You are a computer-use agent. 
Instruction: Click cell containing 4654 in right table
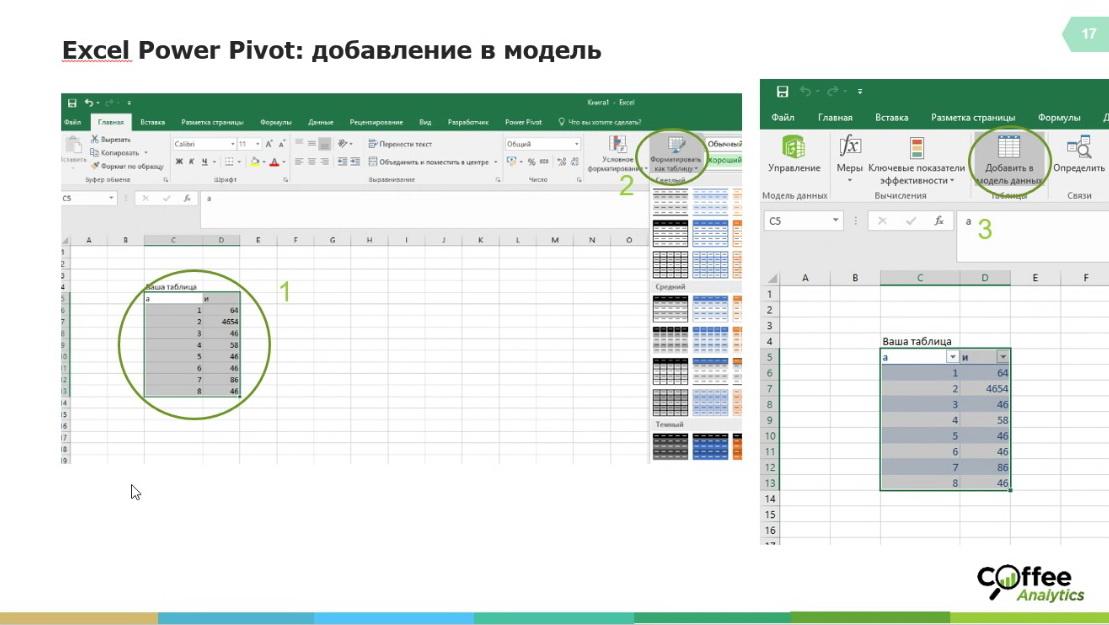point(985,388)
